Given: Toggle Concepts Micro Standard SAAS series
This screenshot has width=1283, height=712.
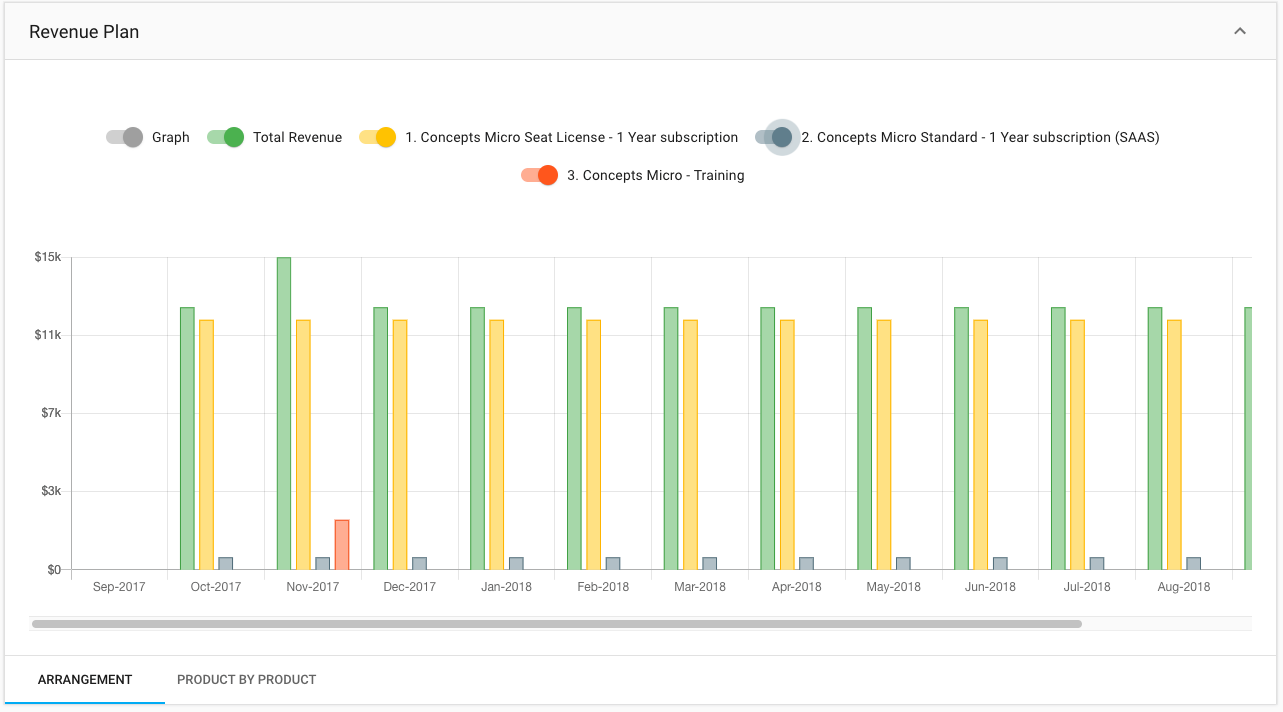Looking at the screenshot, I should click(776, 137).
